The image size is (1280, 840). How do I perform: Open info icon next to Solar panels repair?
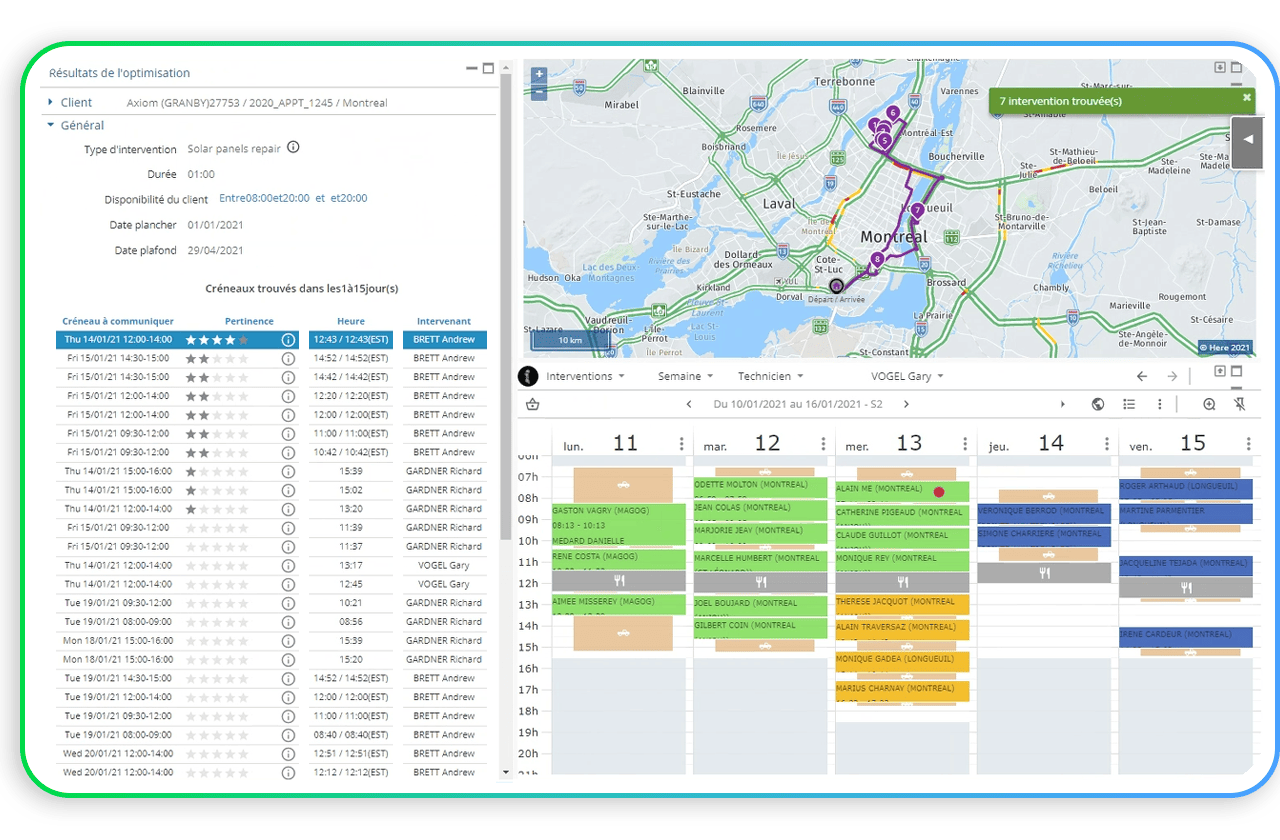click(293, 147)
